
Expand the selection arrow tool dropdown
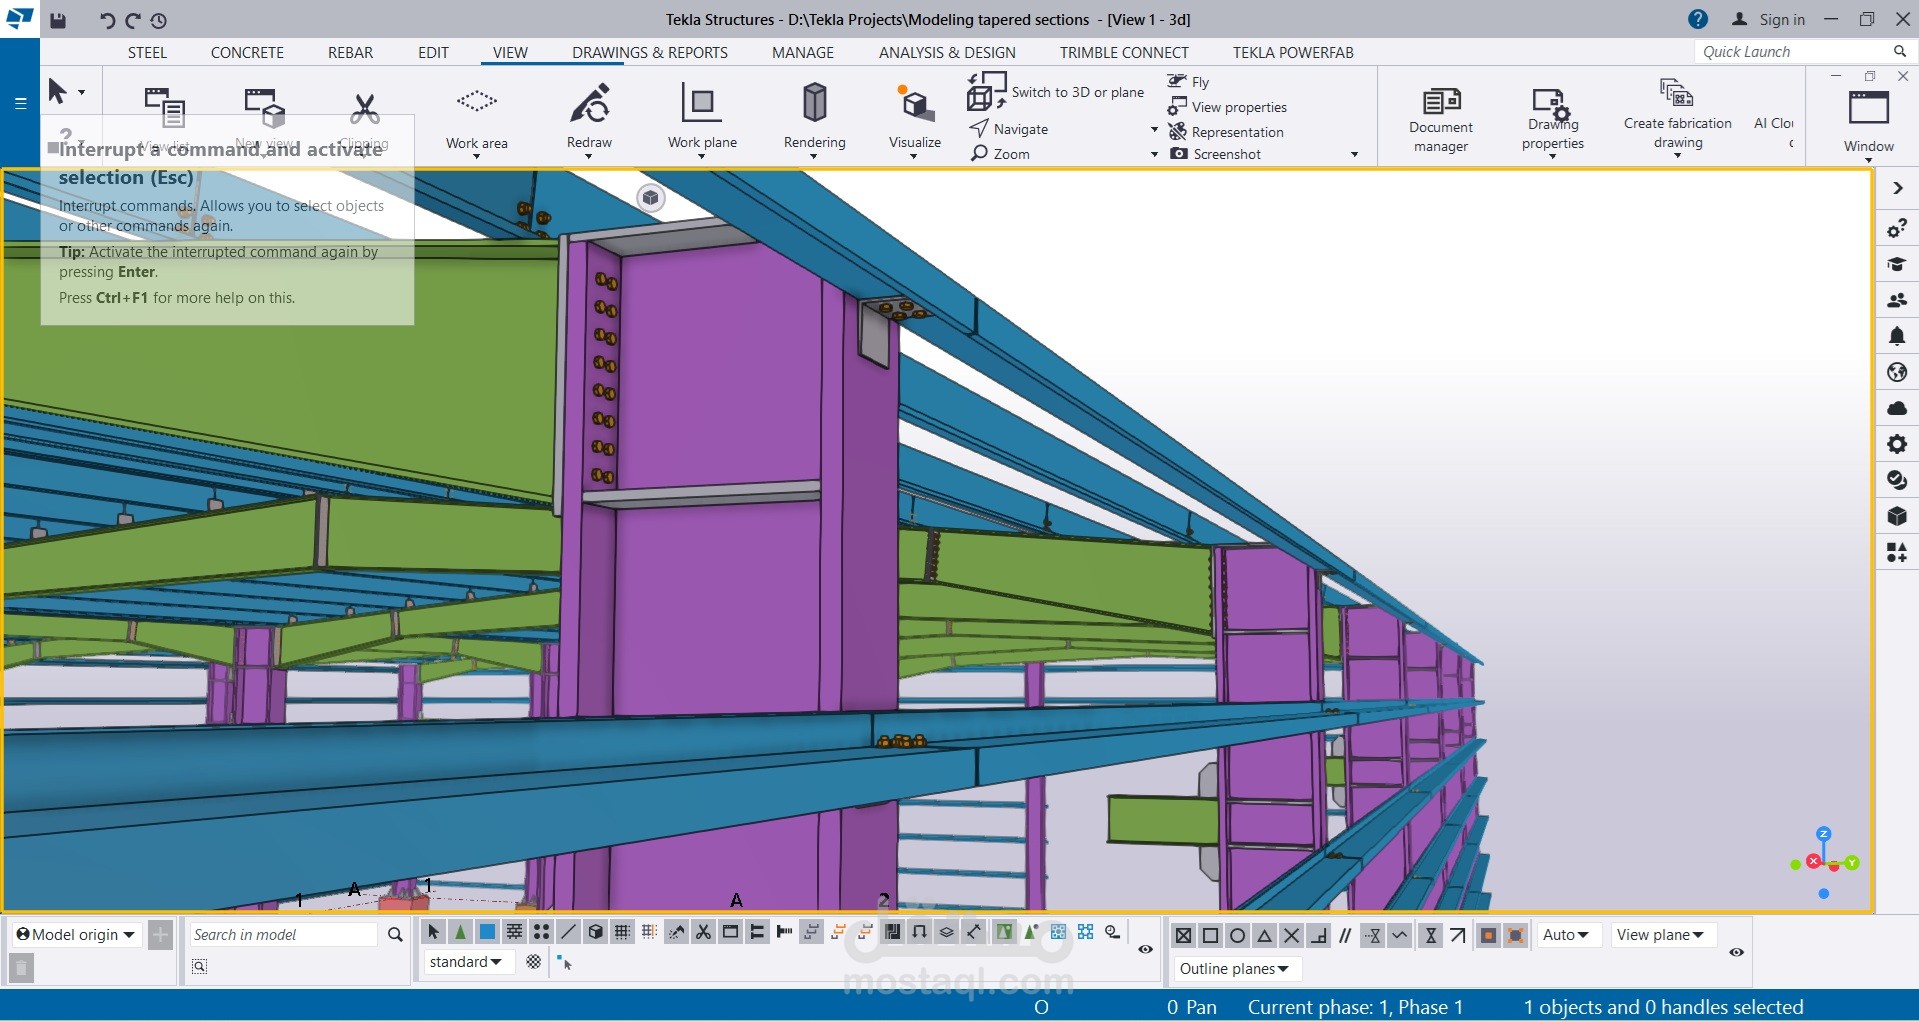(81, 92)
